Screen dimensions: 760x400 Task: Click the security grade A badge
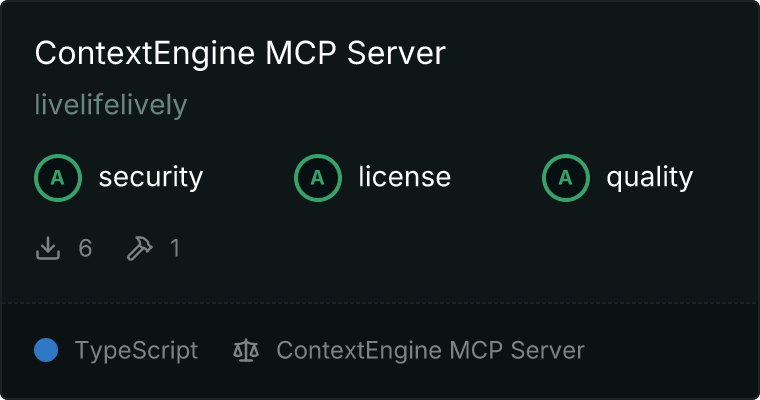coord(58,178)
